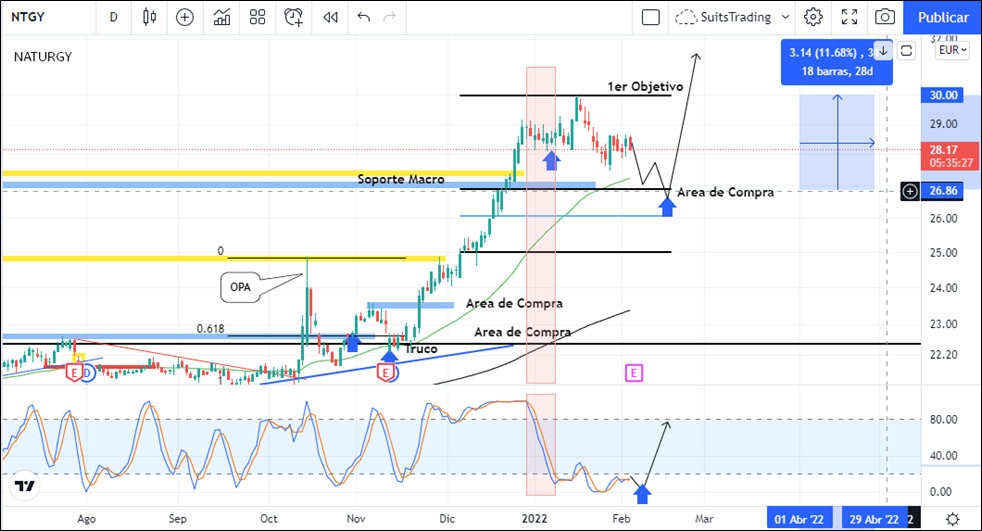This screenshot has width=982, height=531.
Task: Click the purple E earnings marker
Action: click(x=634, y=373)
